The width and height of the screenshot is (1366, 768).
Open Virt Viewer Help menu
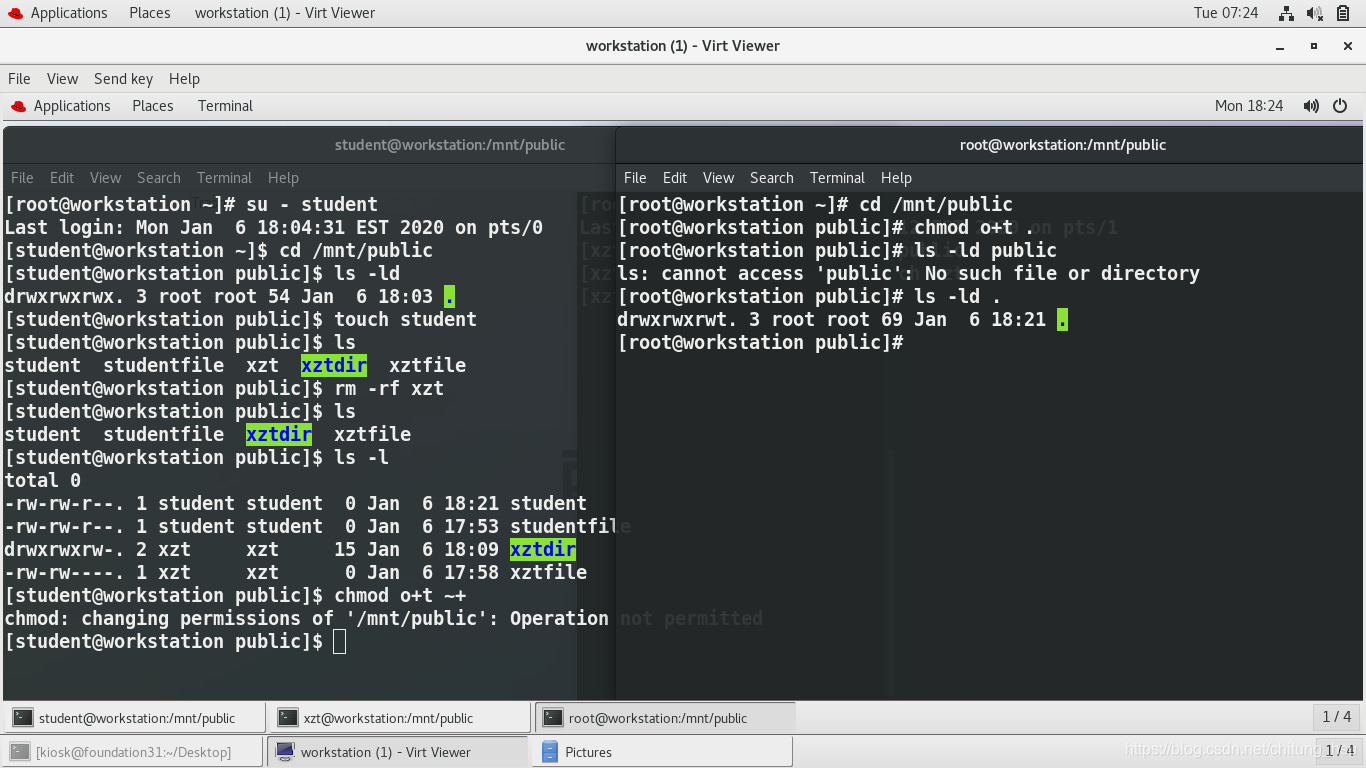point(184,78)
